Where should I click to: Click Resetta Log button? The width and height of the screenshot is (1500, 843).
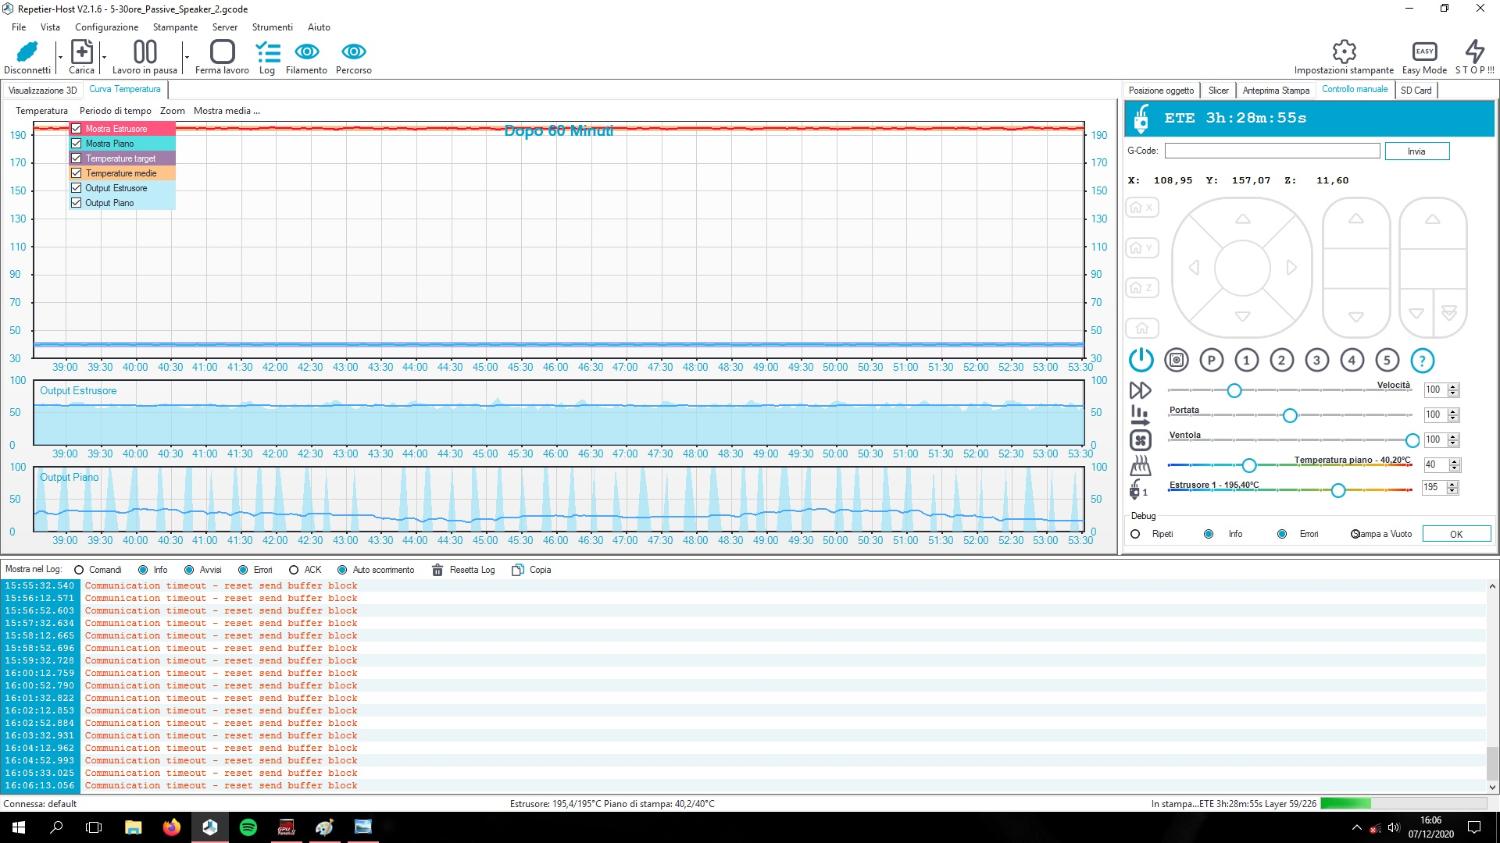(463, 570)
